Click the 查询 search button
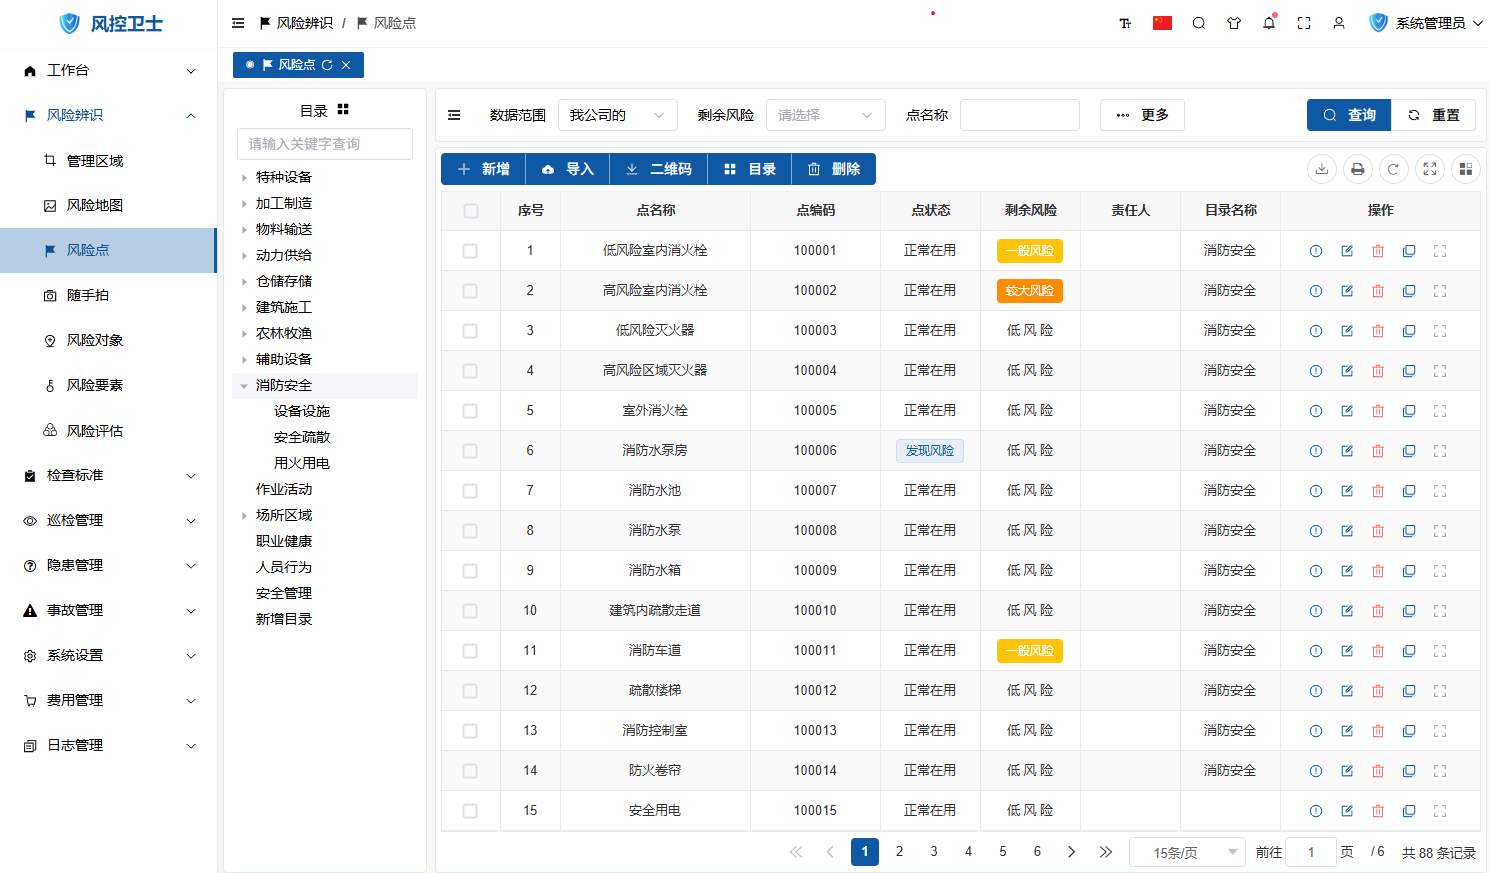The width and height of the screenshot is (1489, 873). click(1349, 115)
